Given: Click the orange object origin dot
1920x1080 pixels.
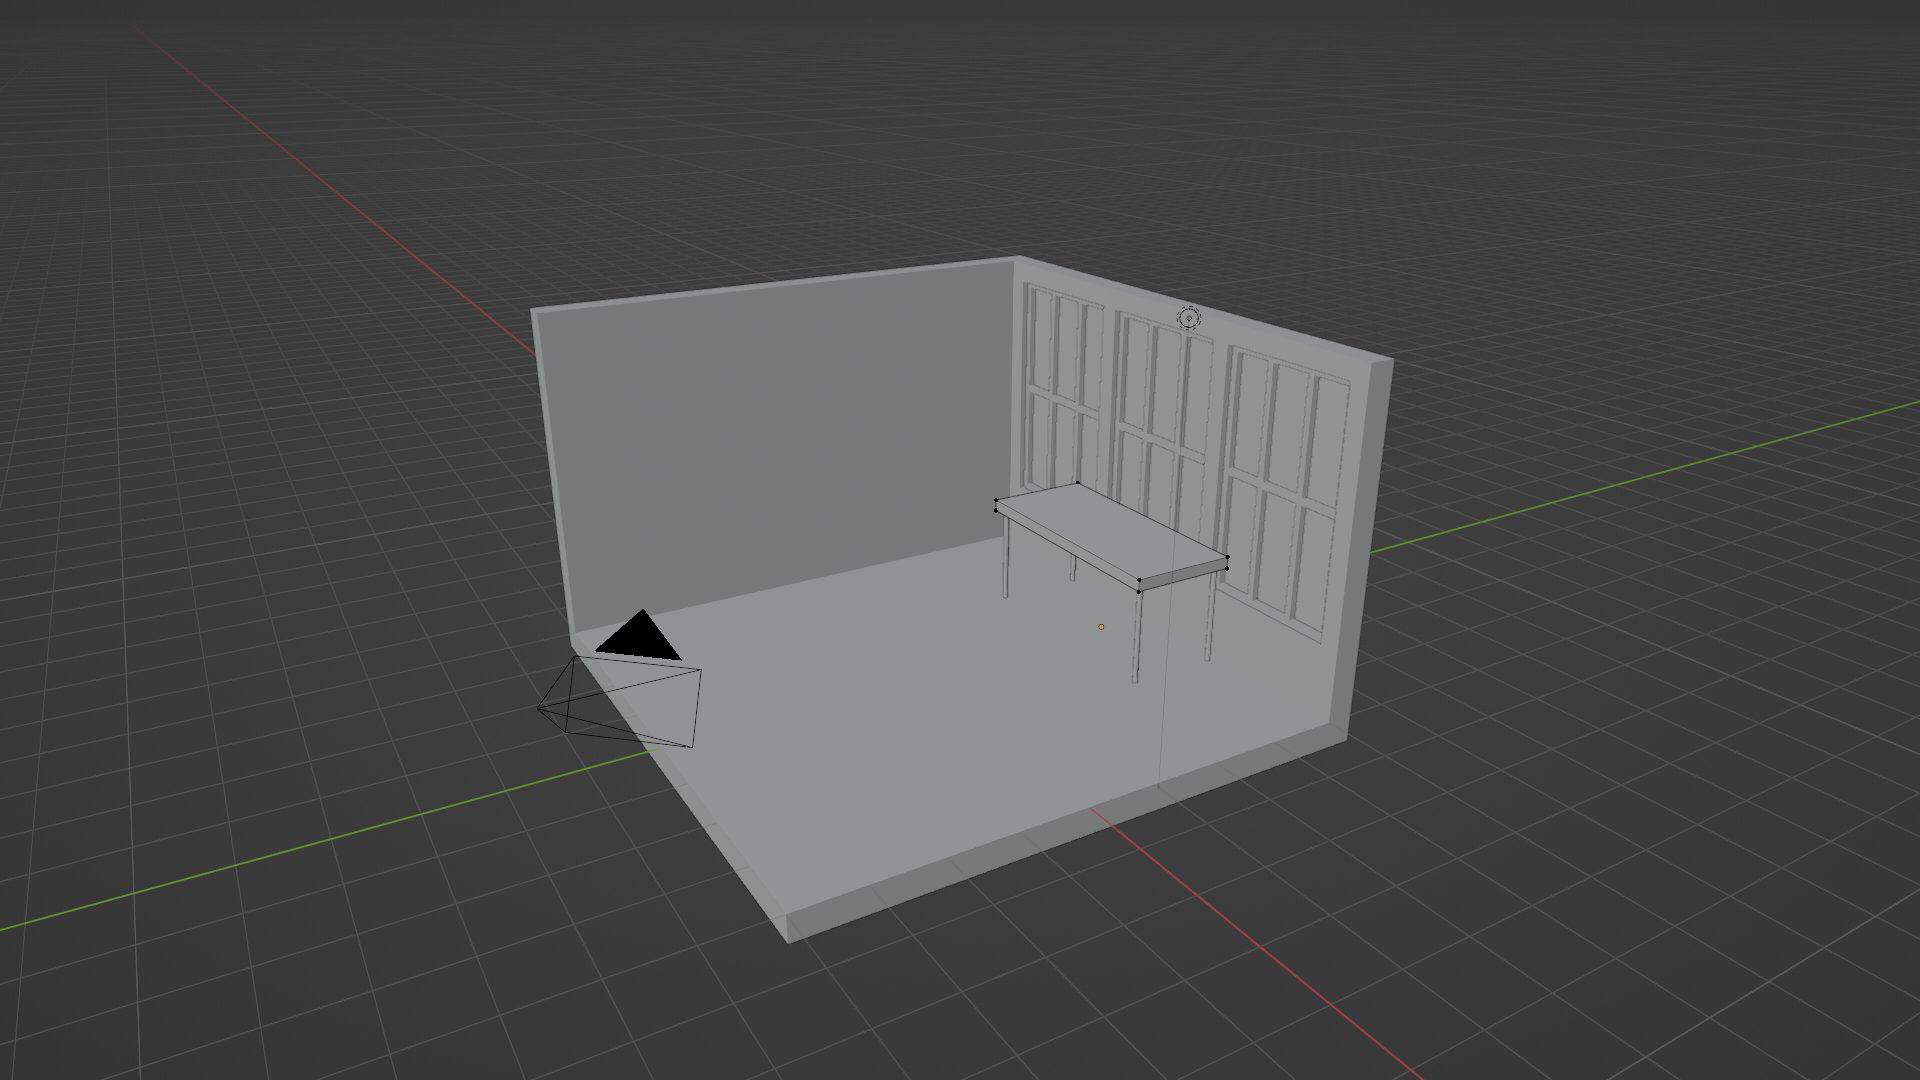Looking at the screenshot, I should [1101, 627].
